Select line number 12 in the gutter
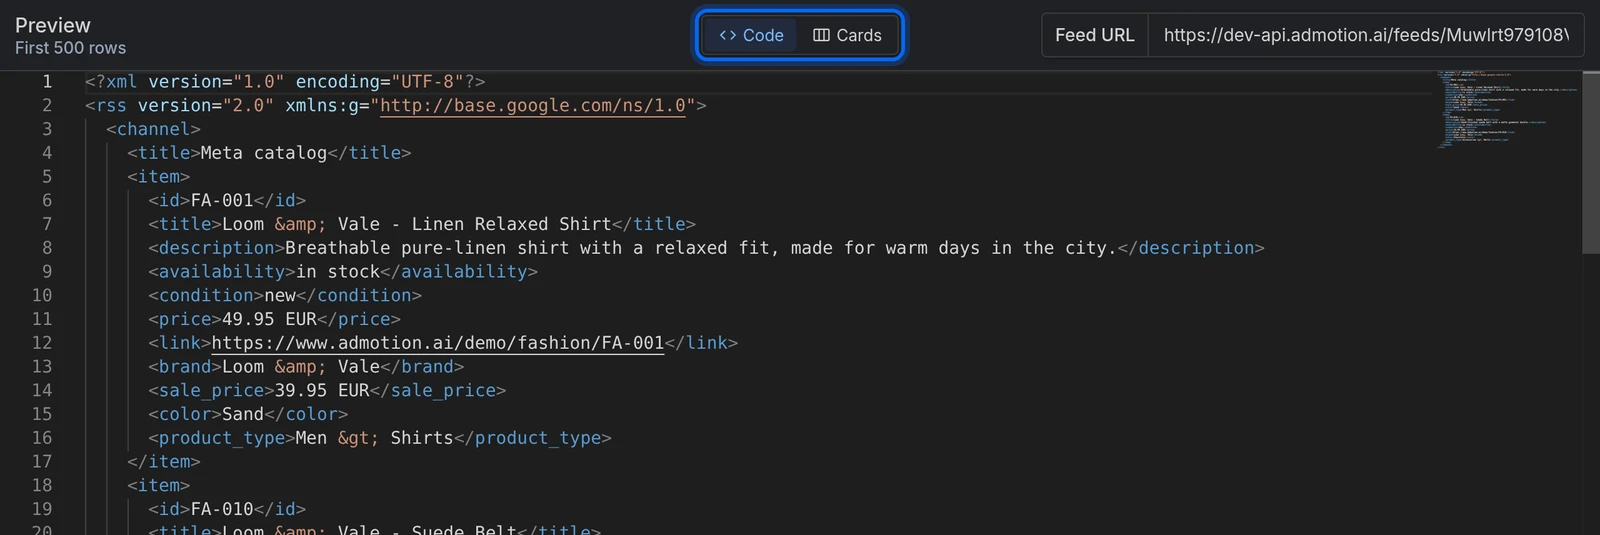Image resolution: width=1600 pixels, height=535 pixels. click(41, 343)
